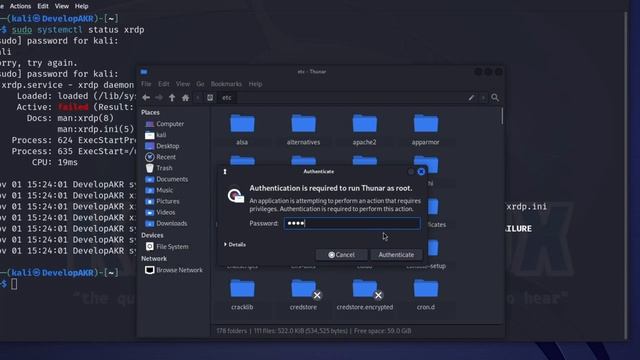
Task: Open the credstore.encrypted folder
Action: tap(364, 295)
